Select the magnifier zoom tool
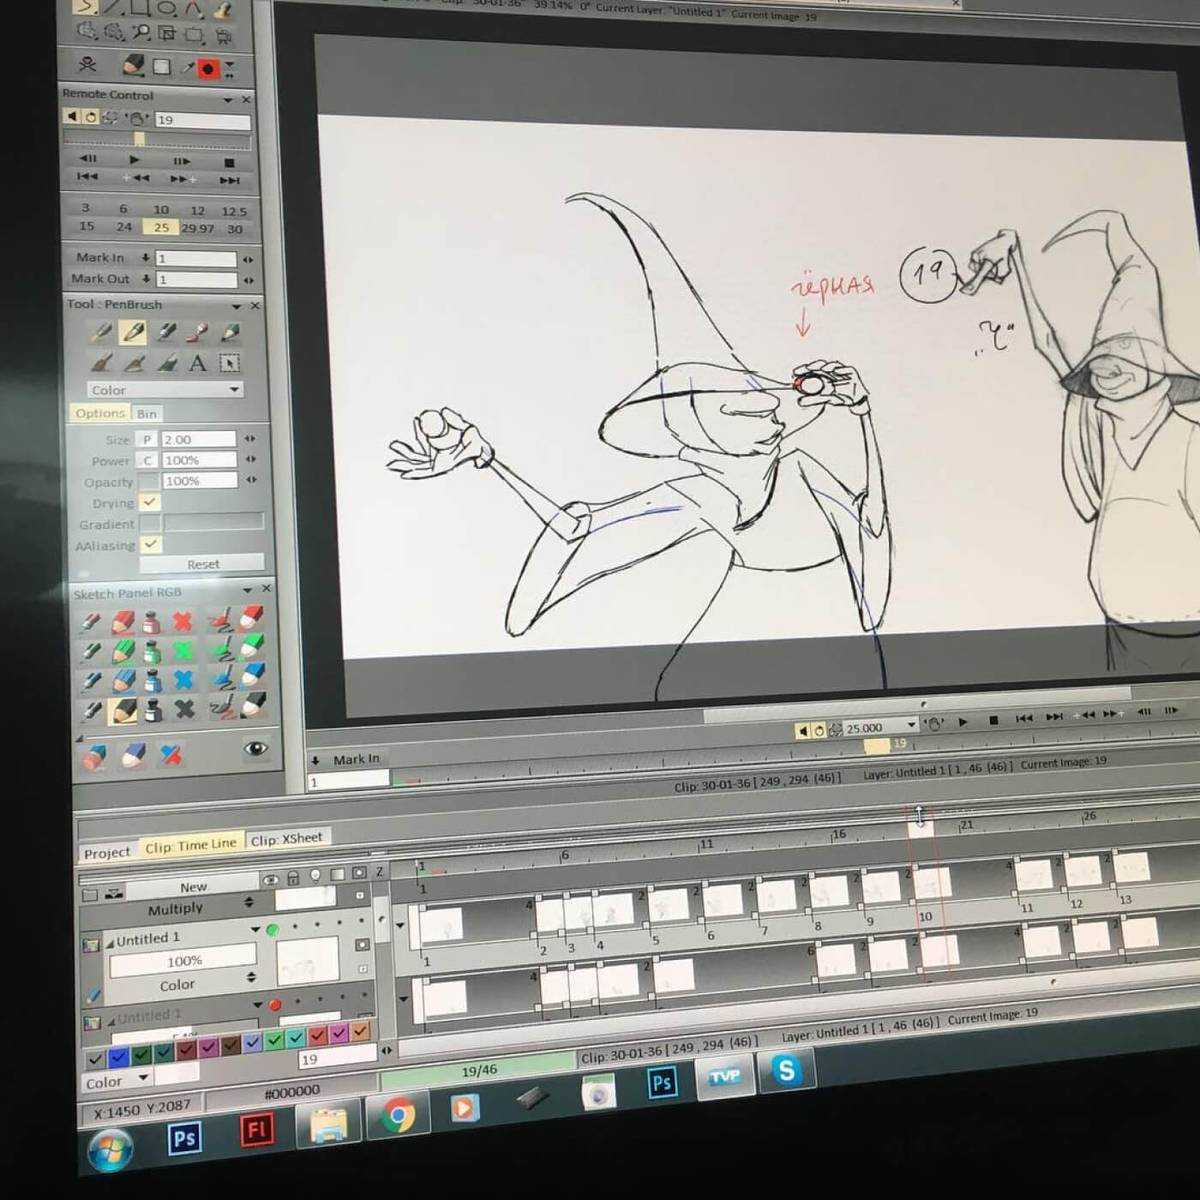The width and height of the screenshot is (1200, 1200). [141, 34]
